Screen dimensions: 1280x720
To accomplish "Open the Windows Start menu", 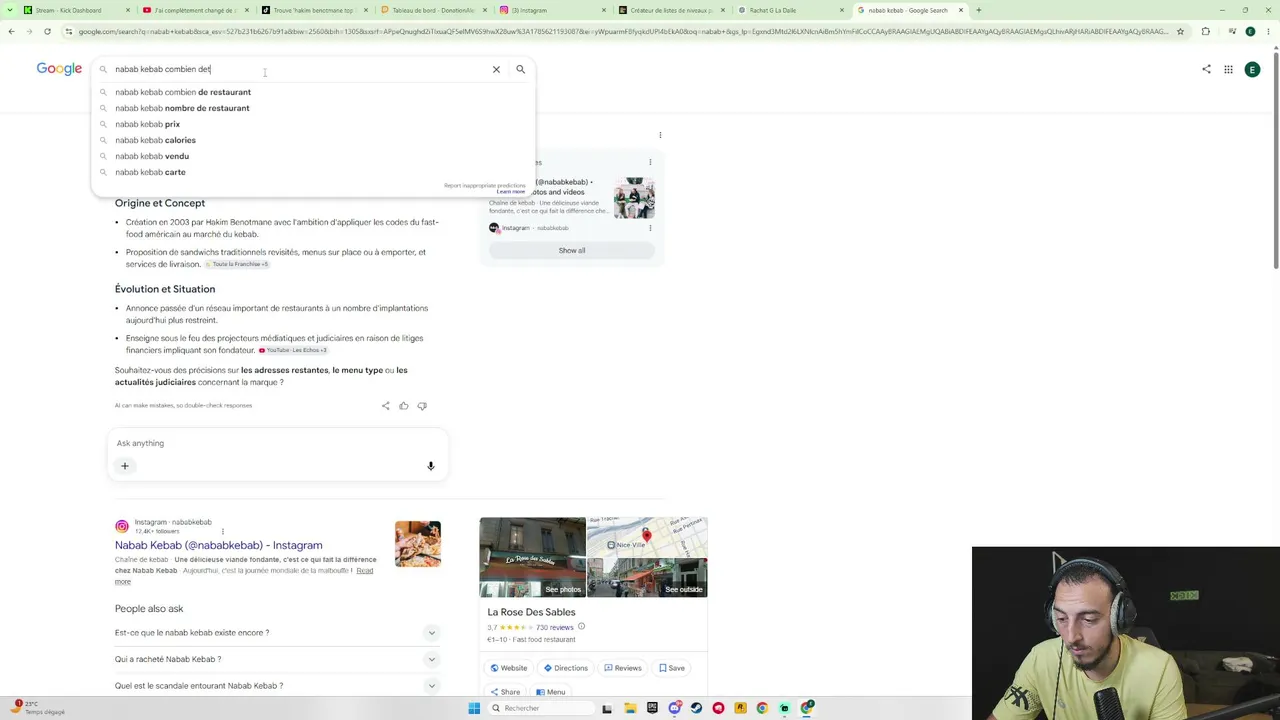I will pyautogui.click(x=474, y=708).
